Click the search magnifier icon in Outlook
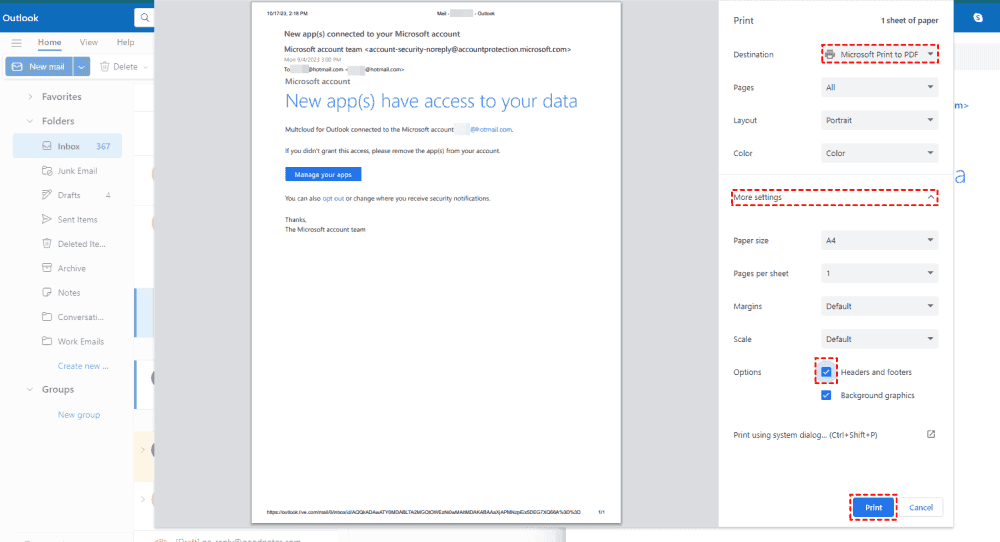The image size is (1000, 542). click(x=145, y=18)
